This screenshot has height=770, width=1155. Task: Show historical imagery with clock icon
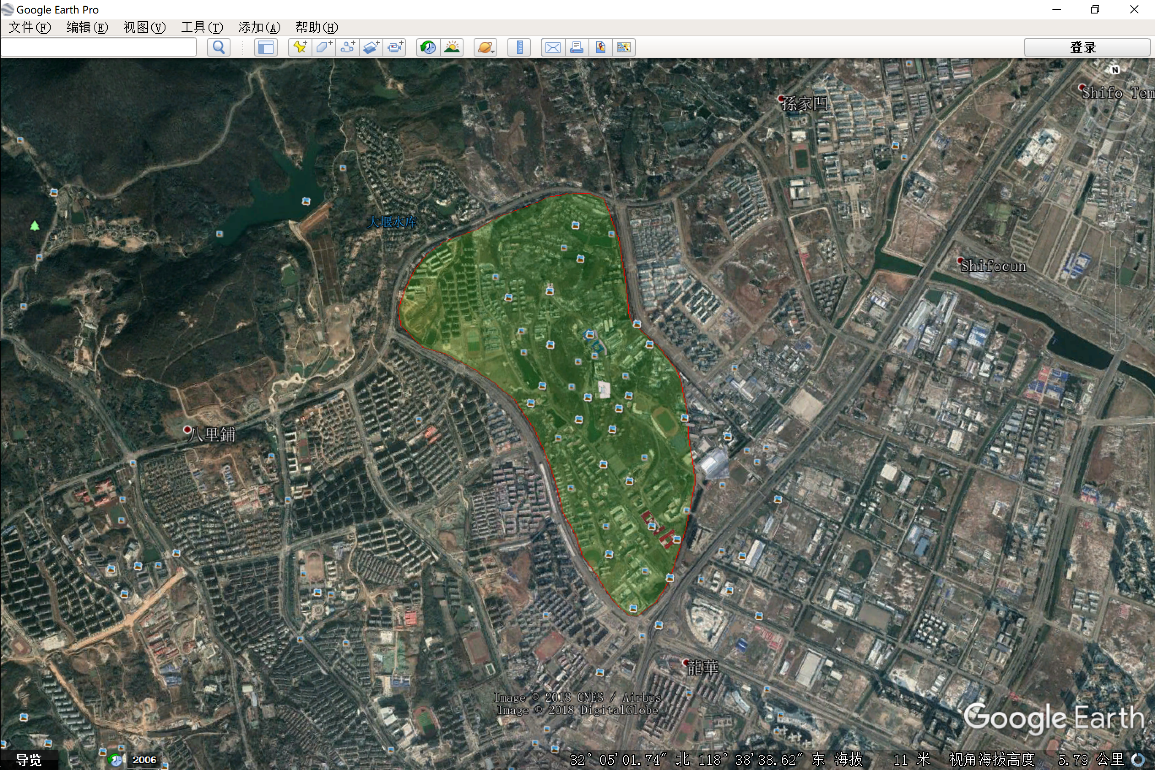[x=428, y=47]
